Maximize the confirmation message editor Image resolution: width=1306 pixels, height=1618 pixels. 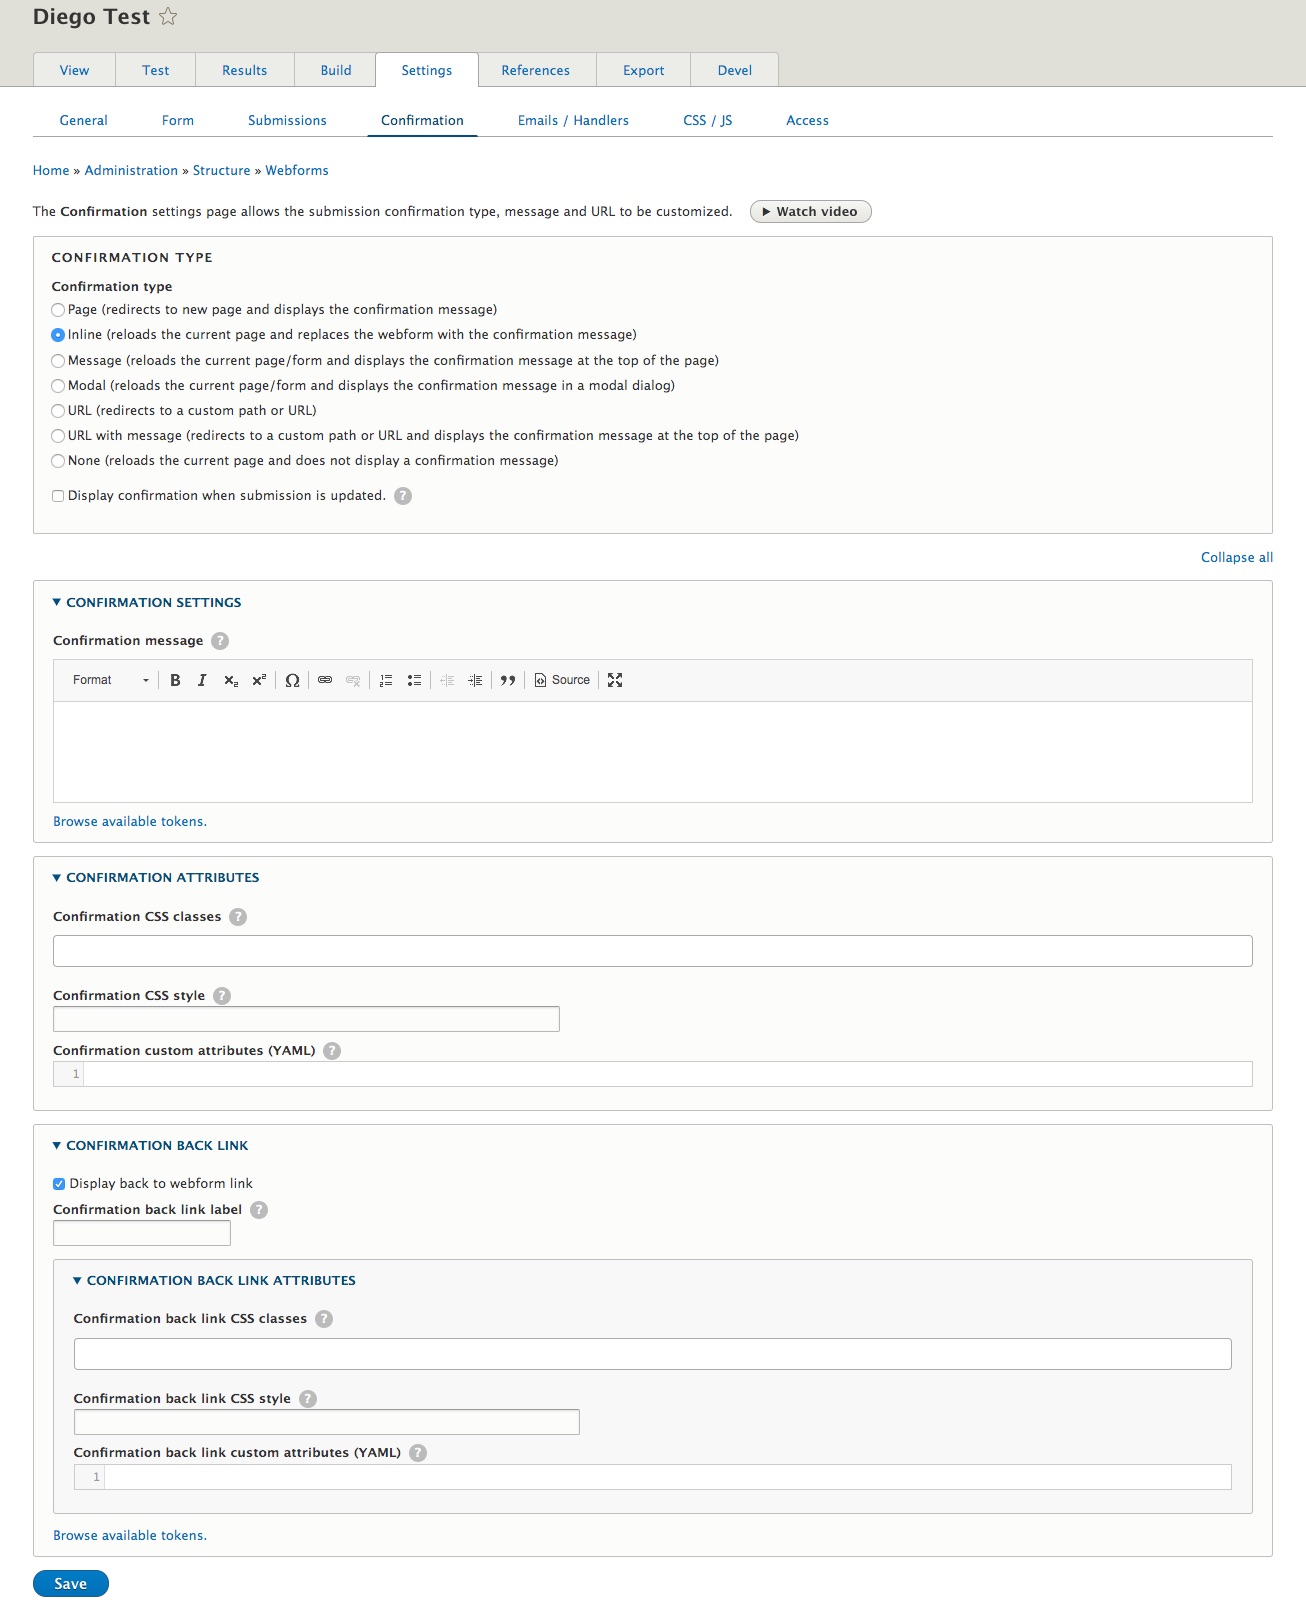[615, 680]
